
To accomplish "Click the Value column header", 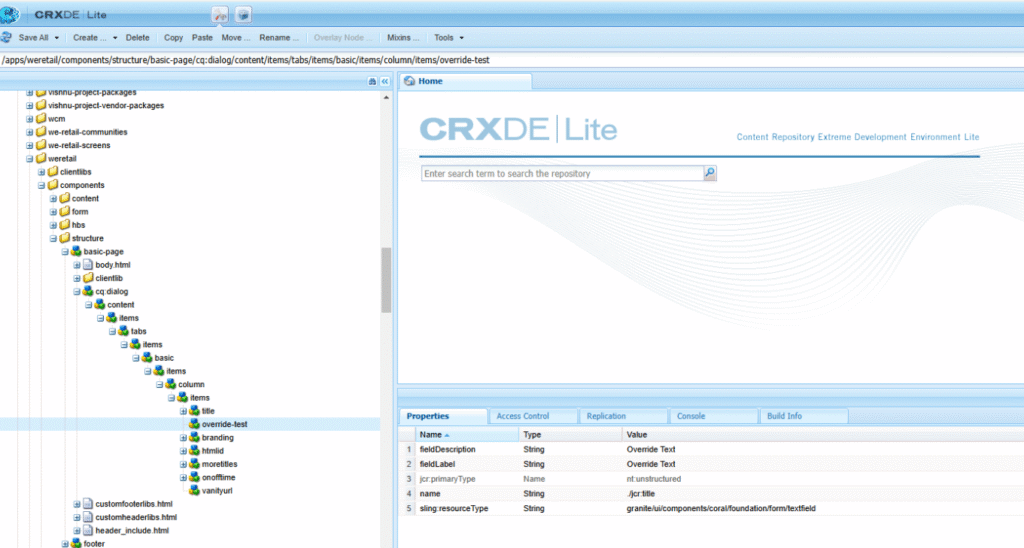I will (823, 434).
